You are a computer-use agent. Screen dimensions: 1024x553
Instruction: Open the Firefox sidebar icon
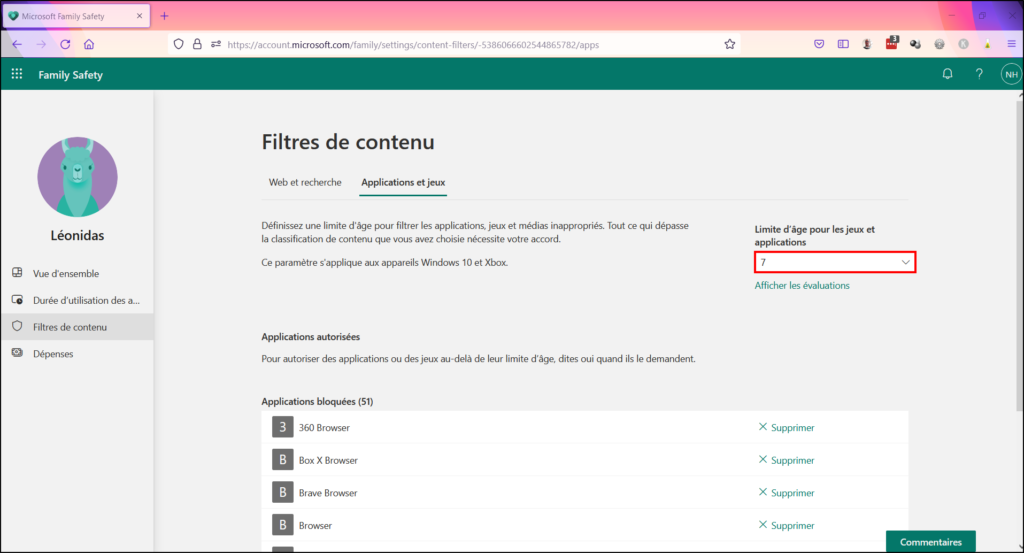click(843, 44)
